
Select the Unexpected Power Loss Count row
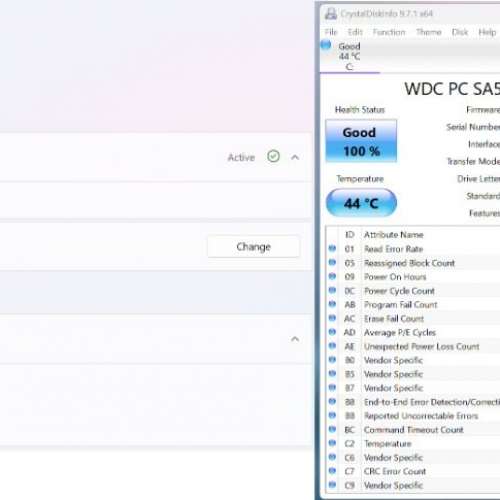point(413,347)
